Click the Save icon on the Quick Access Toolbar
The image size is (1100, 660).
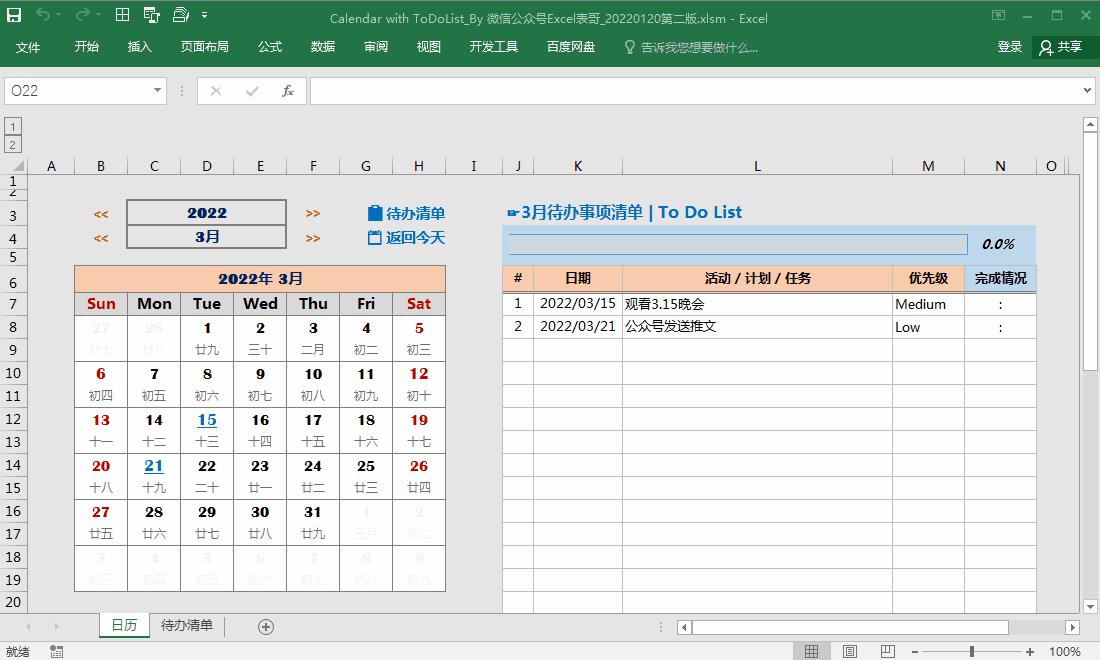coord(14,15)
